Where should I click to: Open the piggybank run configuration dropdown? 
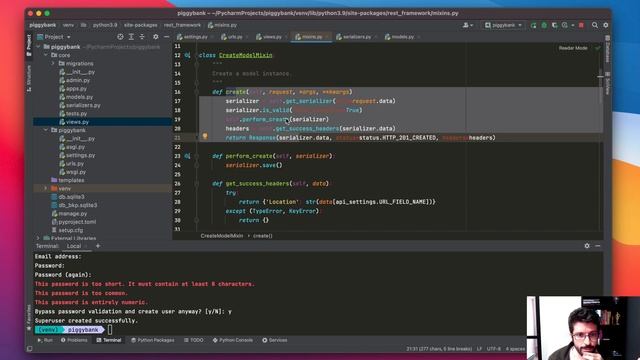pos(503,25)
